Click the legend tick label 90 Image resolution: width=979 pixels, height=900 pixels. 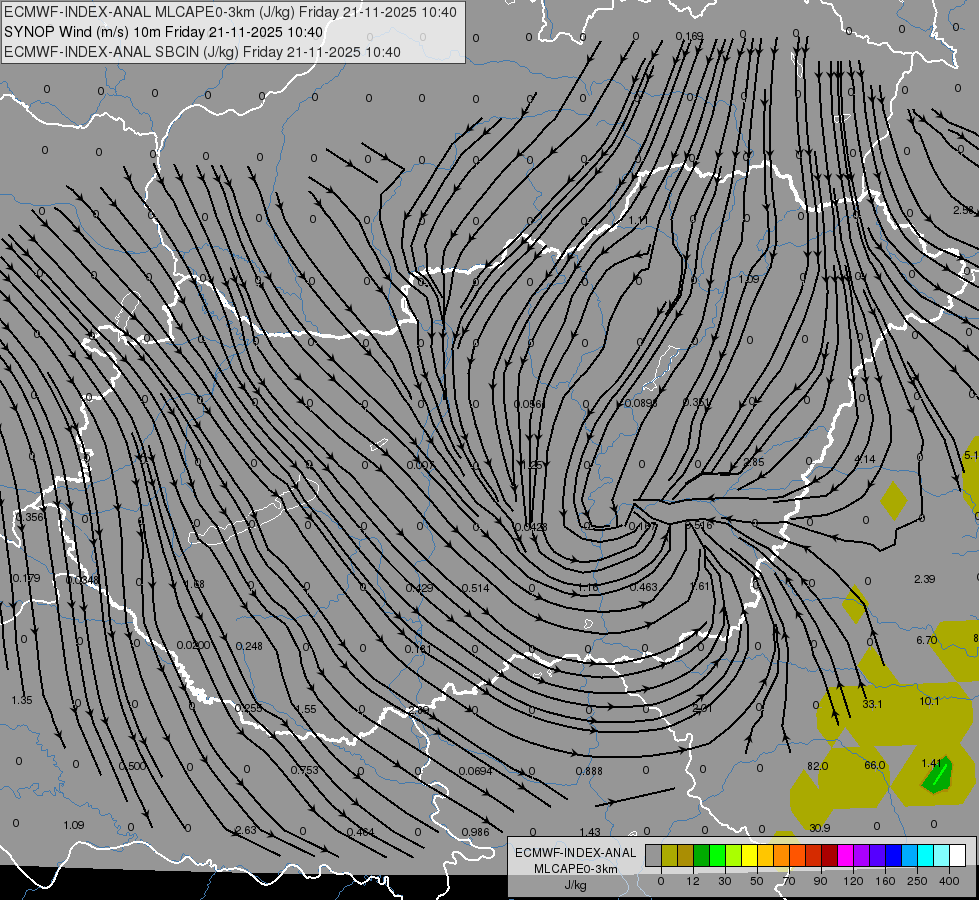coord(820,881)
